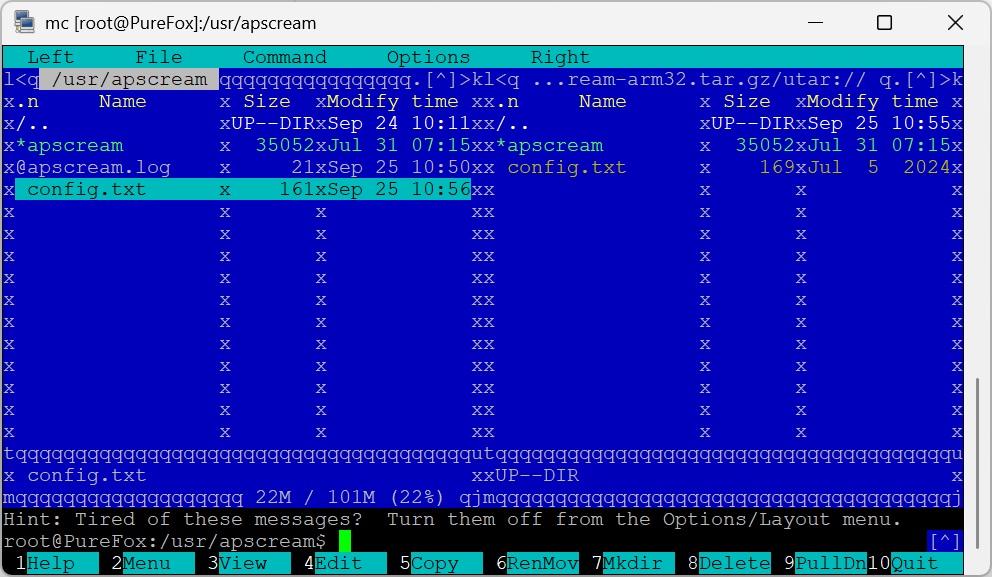Open the Command menu
This screenshot has width=992, height=577.
coord(284,57)
